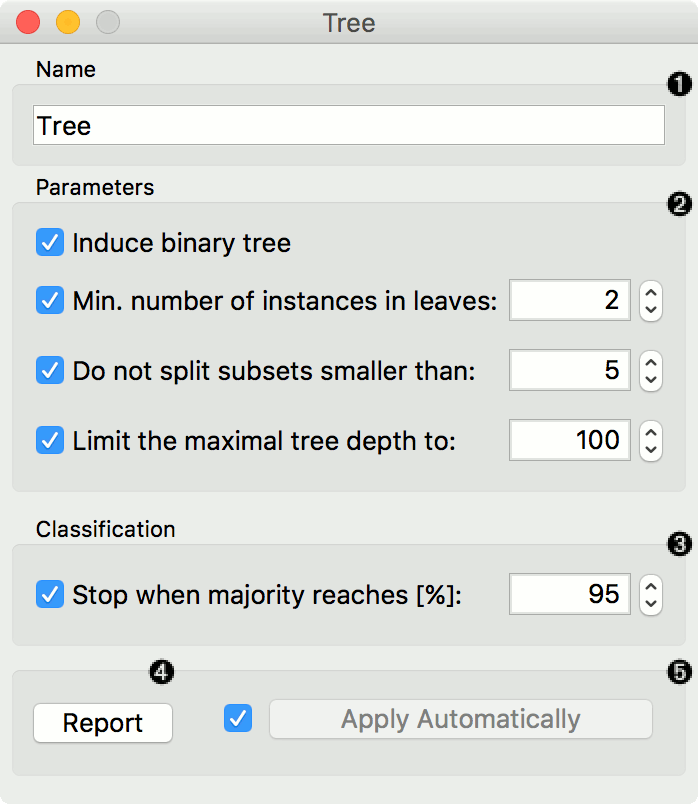
Task: Decrease the split subsets minimum size
Action: tap(651, 379)
